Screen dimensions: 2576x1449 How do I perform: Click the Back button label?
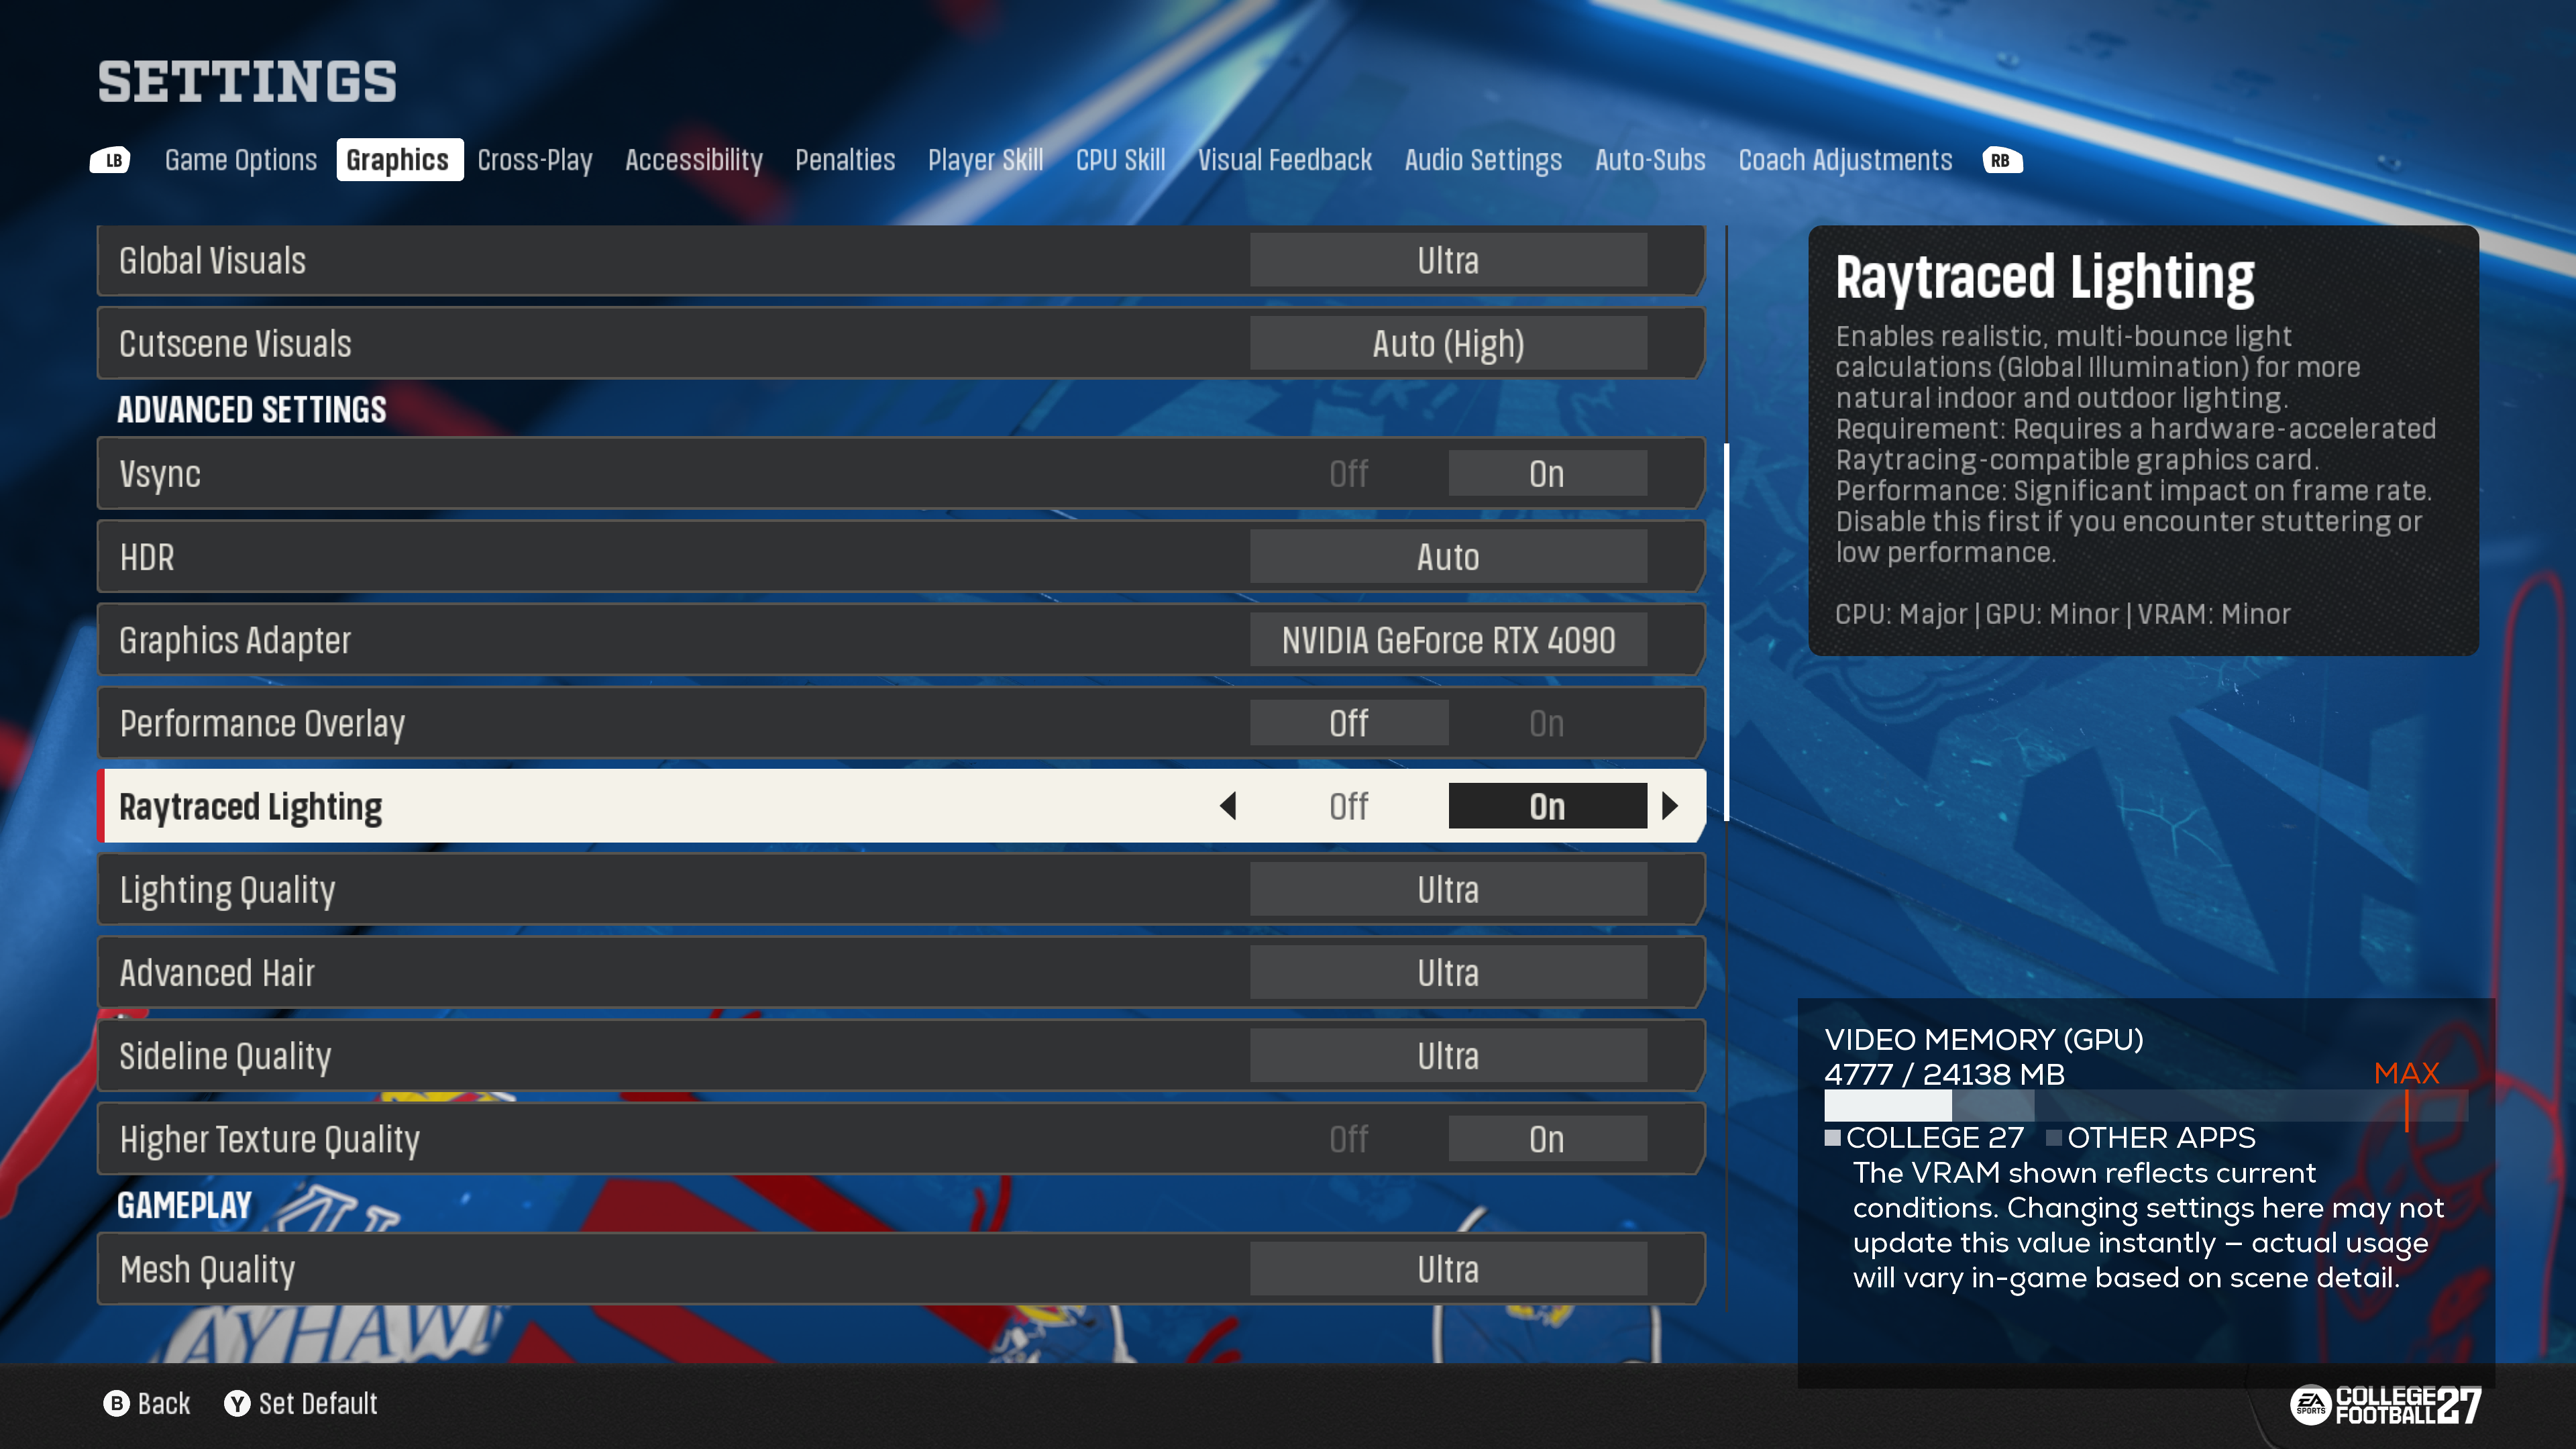click(164, 1403)
